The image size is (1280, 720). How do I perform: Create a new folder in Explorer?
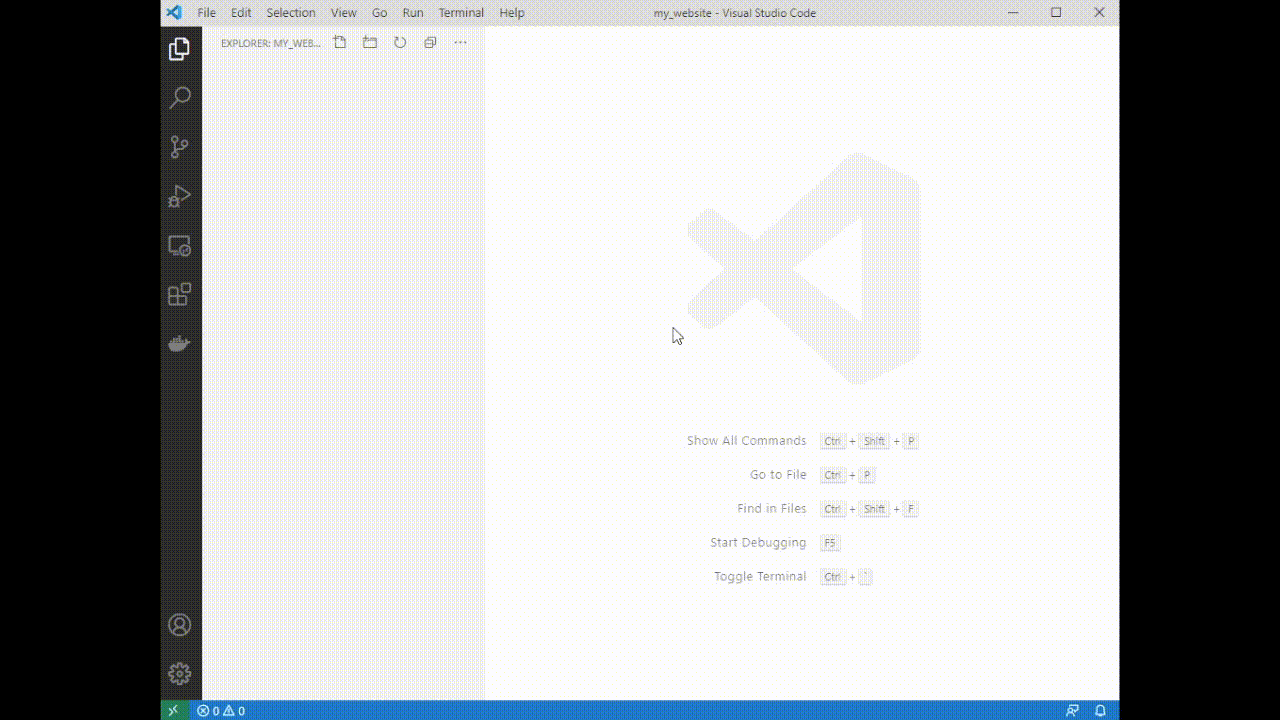pos(369,42)
